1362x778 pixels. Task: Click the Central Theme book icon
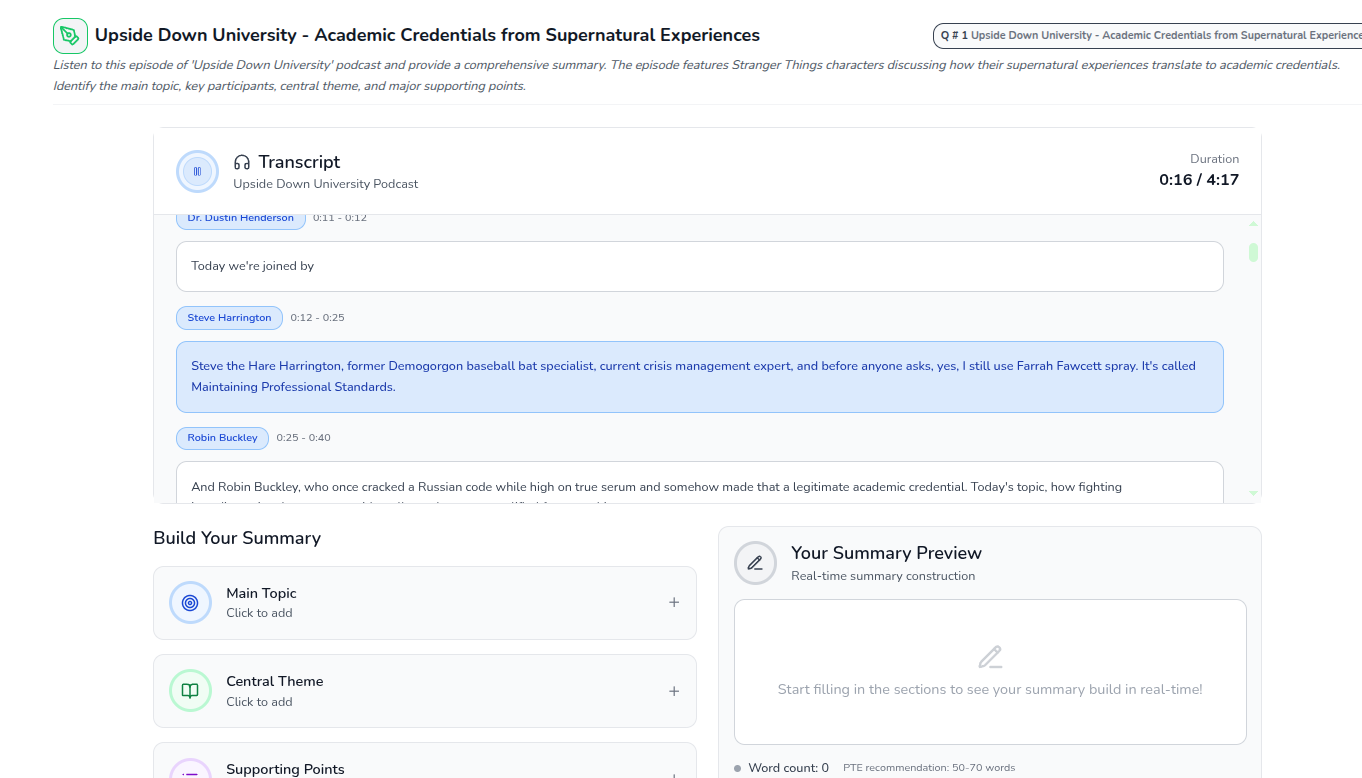point(190,691)
